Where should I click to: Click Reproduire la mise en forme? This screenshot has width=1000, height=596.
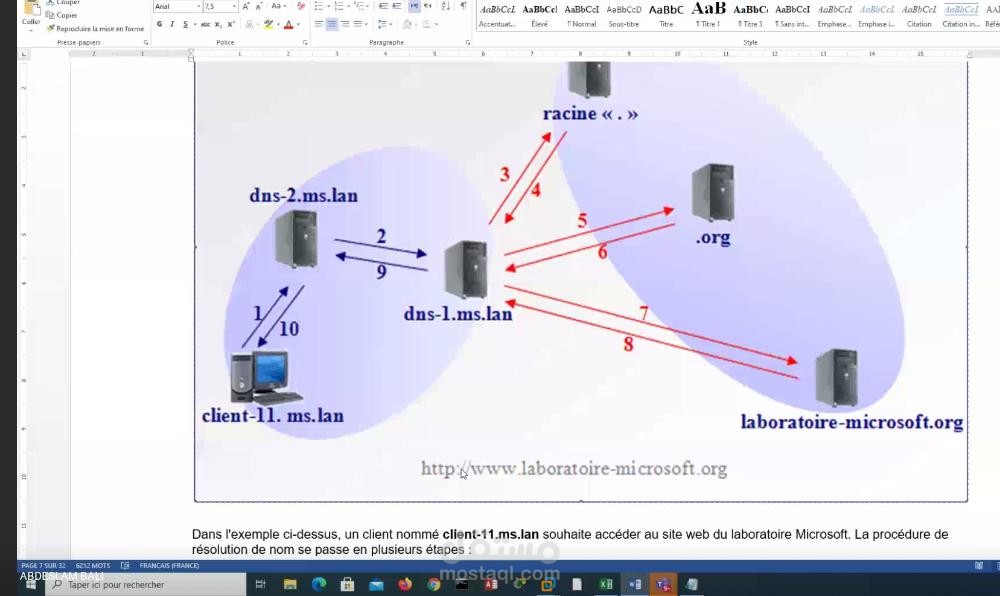click(95, 29)
